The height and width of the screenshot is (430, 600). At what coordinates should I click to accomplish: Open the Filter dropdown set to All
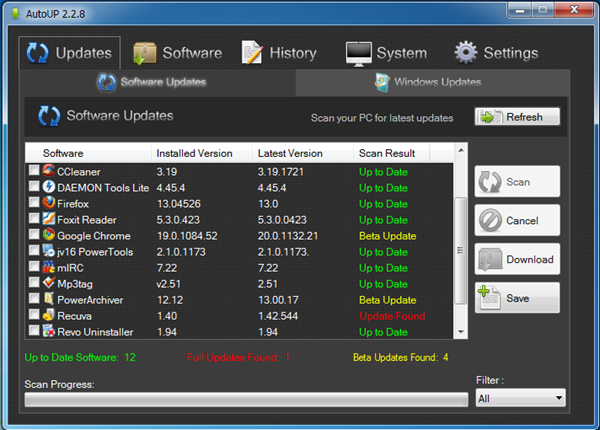(x=520, y=398)
